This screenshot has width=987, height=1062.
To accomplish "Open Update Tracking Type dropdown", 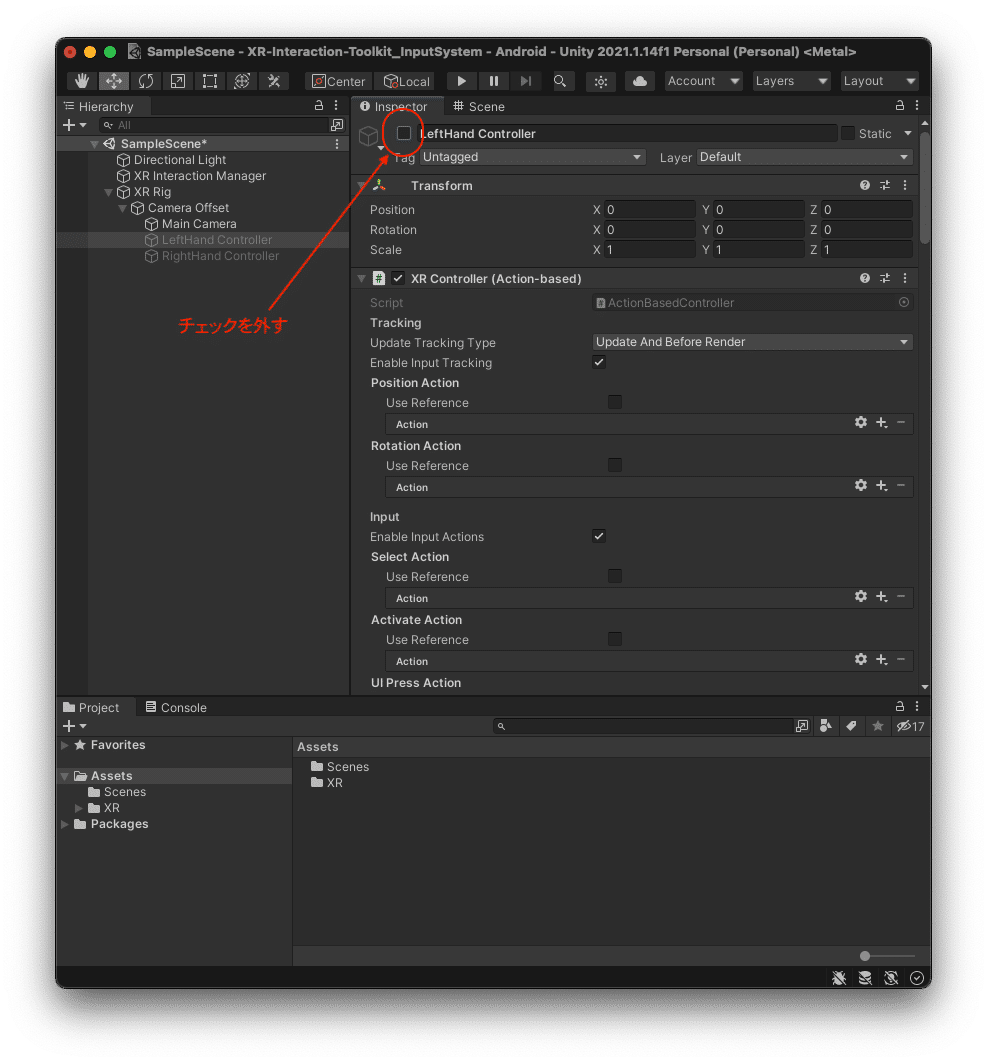I will point(752,342).
